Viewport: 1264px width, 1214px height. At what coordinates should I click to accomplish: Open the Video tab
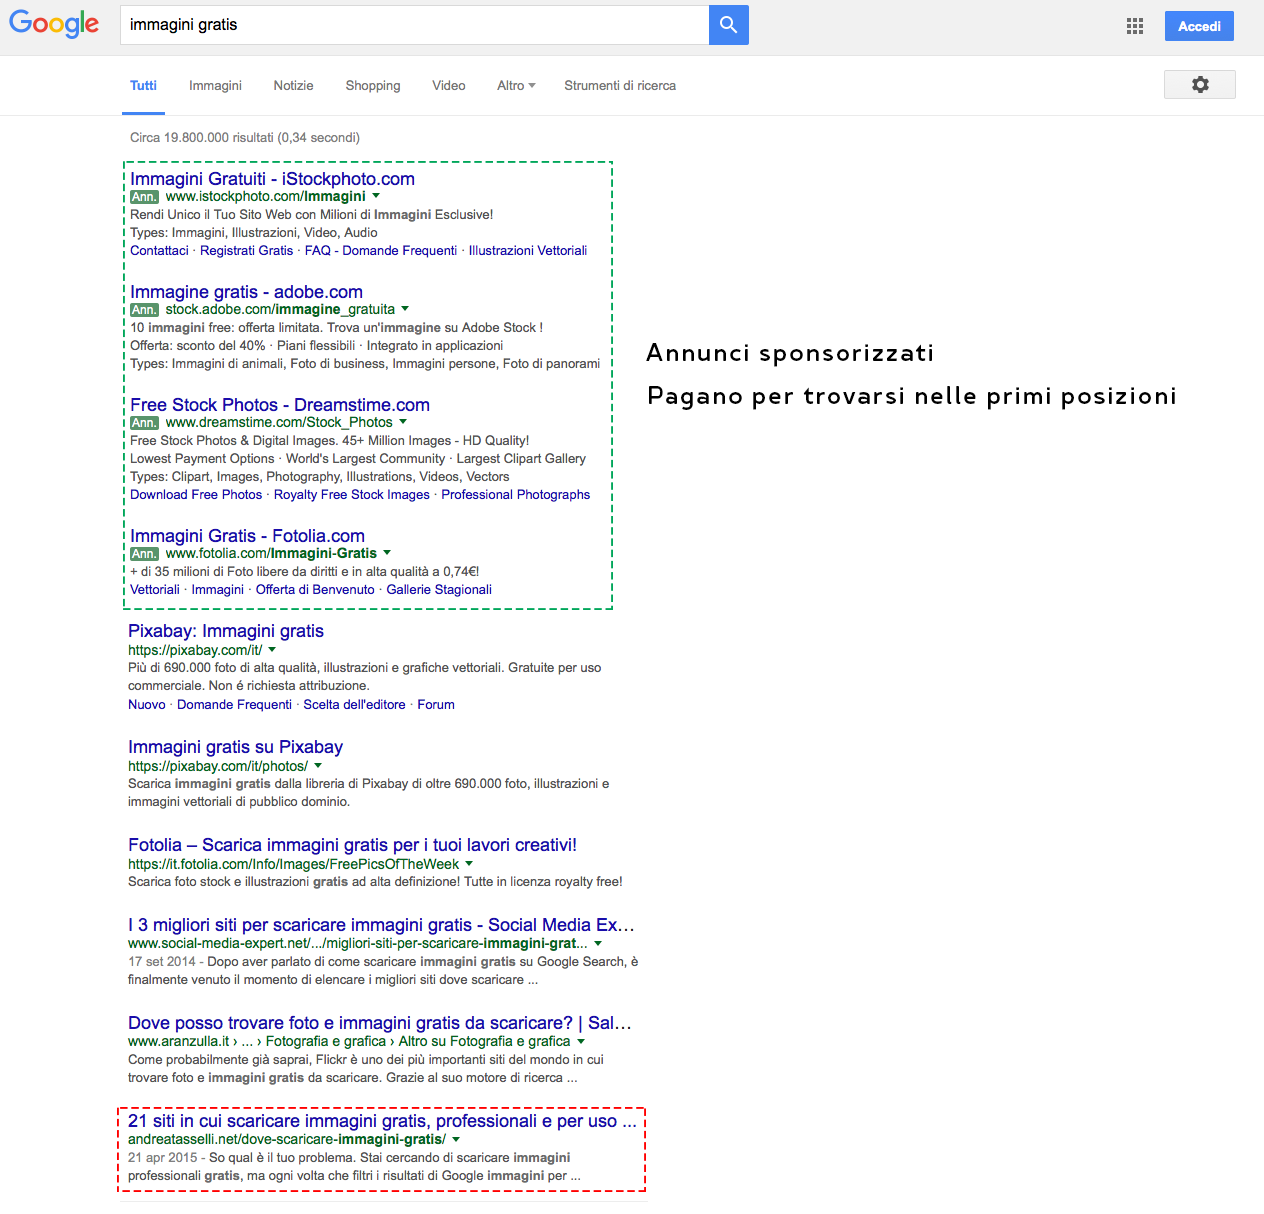click(x=449, y=86)
